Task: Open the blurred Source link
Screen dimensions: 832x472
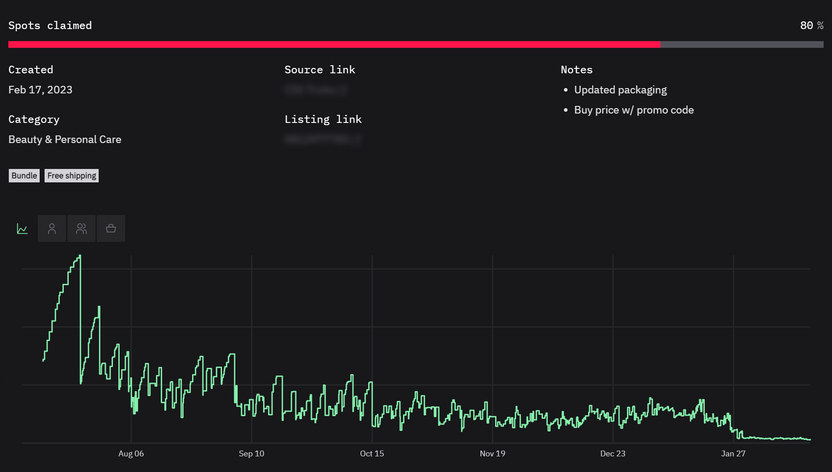Action: (x=316, y=90)
